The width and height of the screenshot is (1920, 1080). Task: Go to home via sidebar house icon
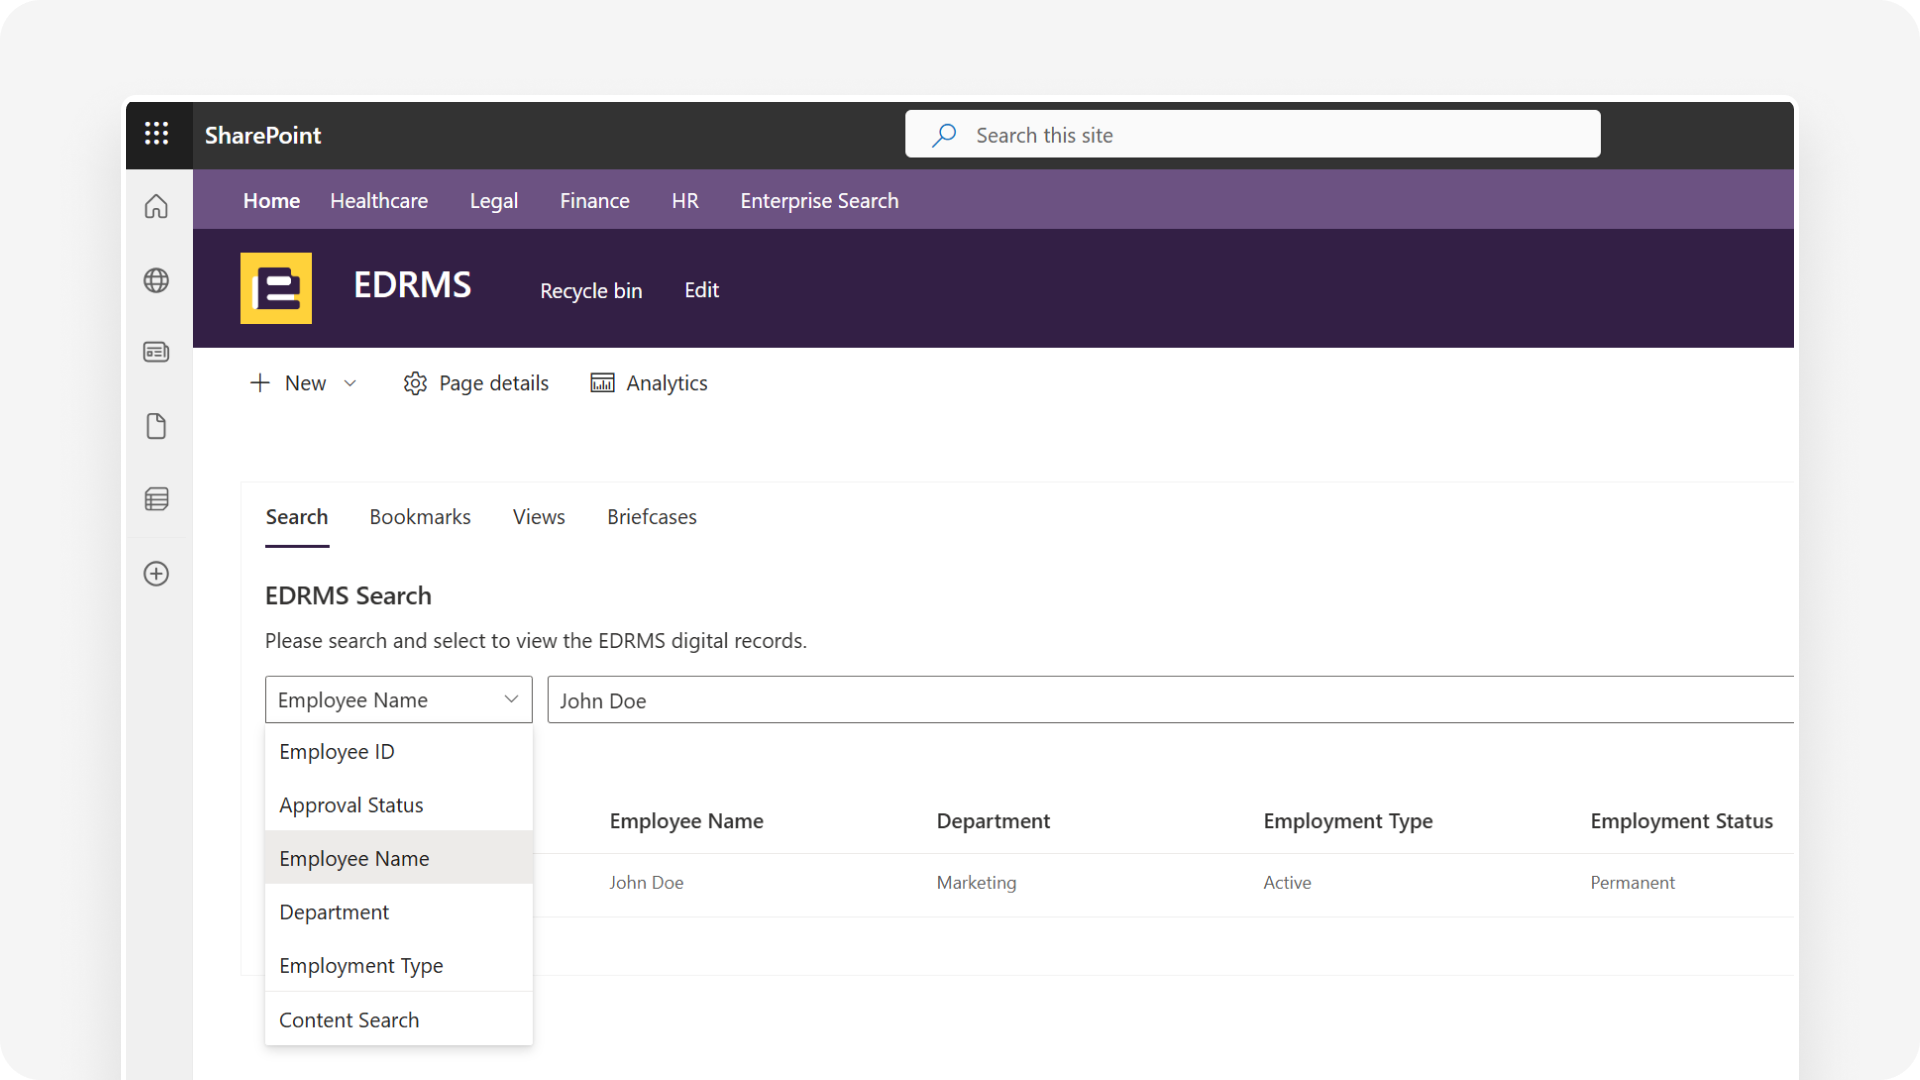[x=156, y=207]
